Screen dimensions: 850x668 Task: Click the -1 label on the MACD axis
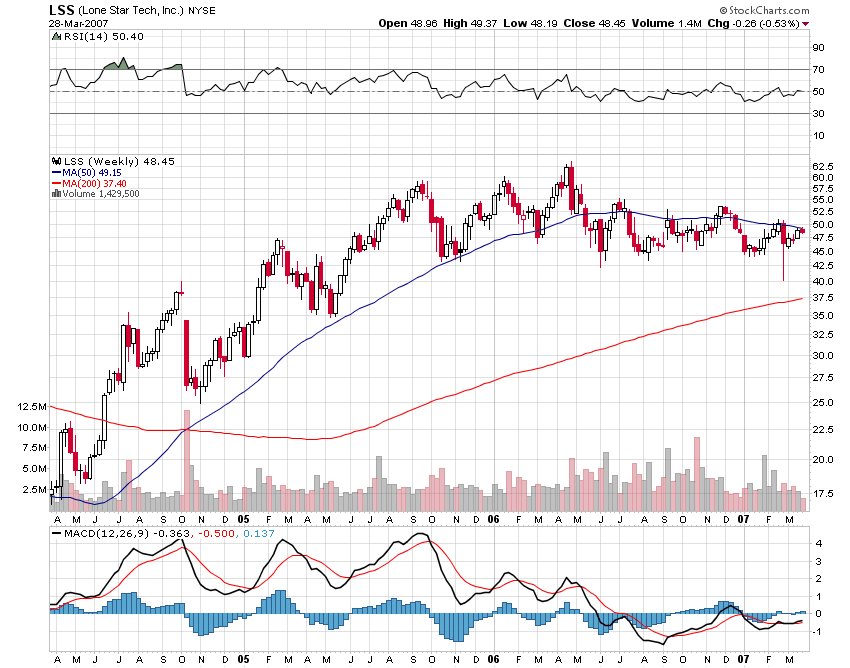click(817, 632)
